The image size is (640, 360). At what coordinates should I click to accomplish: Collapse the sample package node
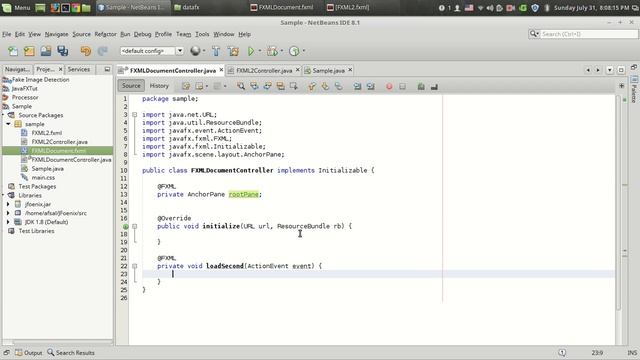tap(8, 124)
